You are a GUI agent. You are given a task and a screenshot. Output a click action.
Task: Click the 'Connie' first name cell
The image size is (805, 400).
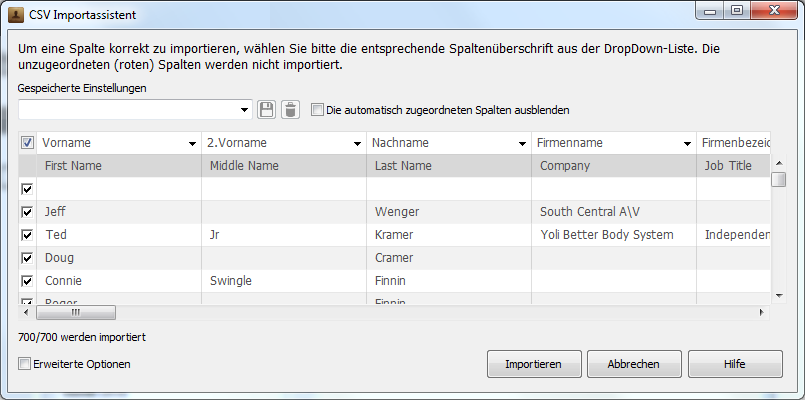point(119,281)
